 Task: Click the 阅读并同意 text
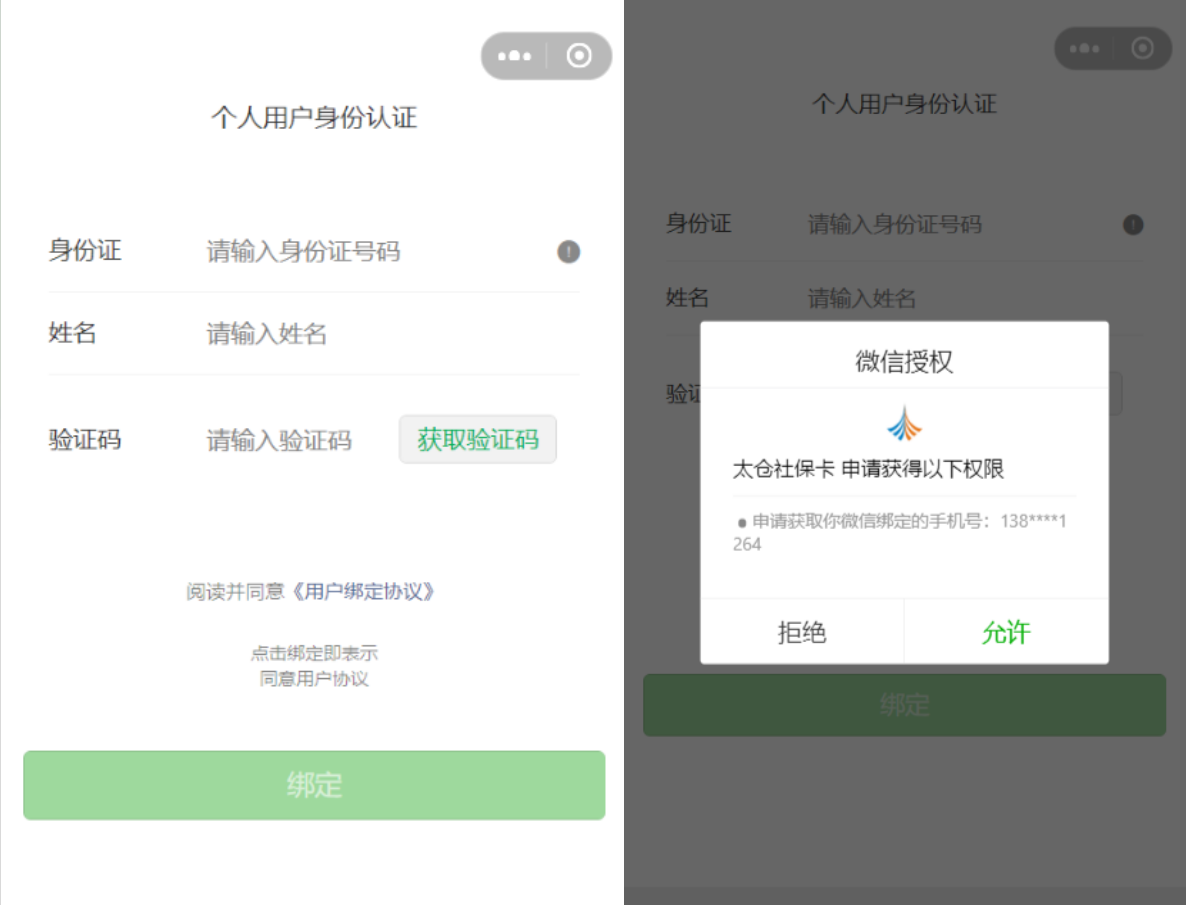click(235, 592)
